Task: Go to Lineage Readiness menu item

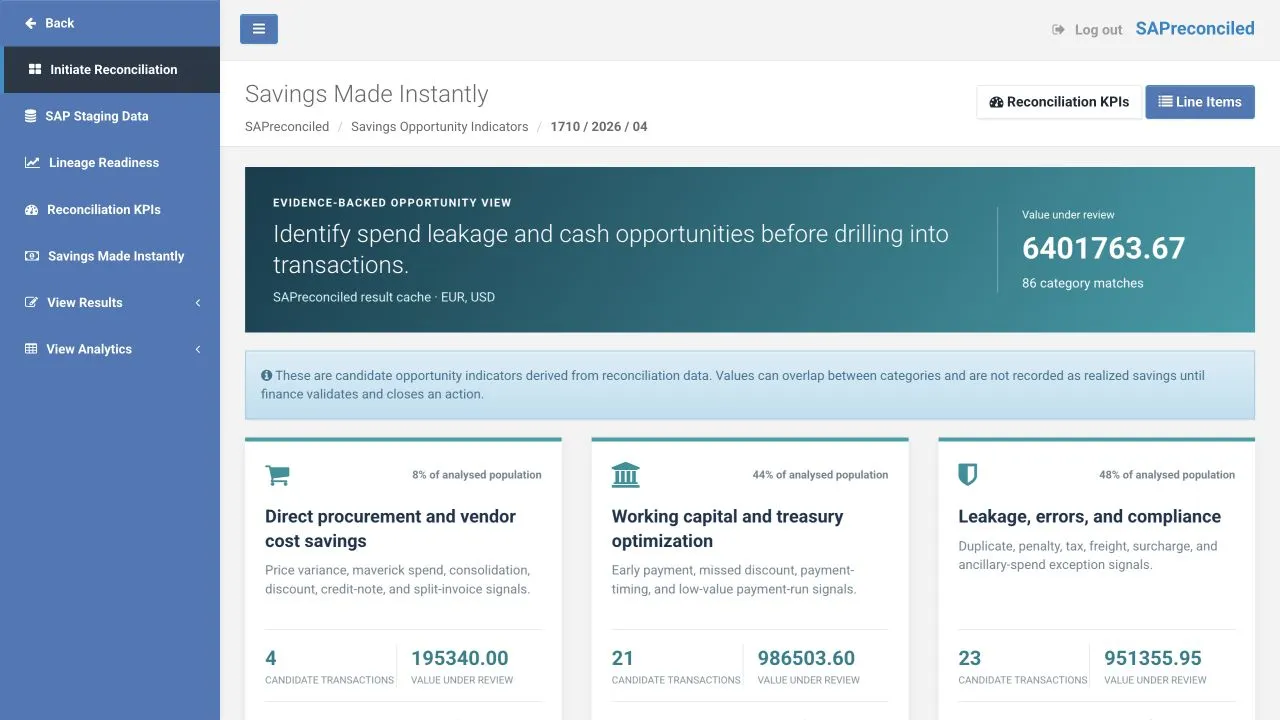Action: pyautogui.click(x=110, y=163)
